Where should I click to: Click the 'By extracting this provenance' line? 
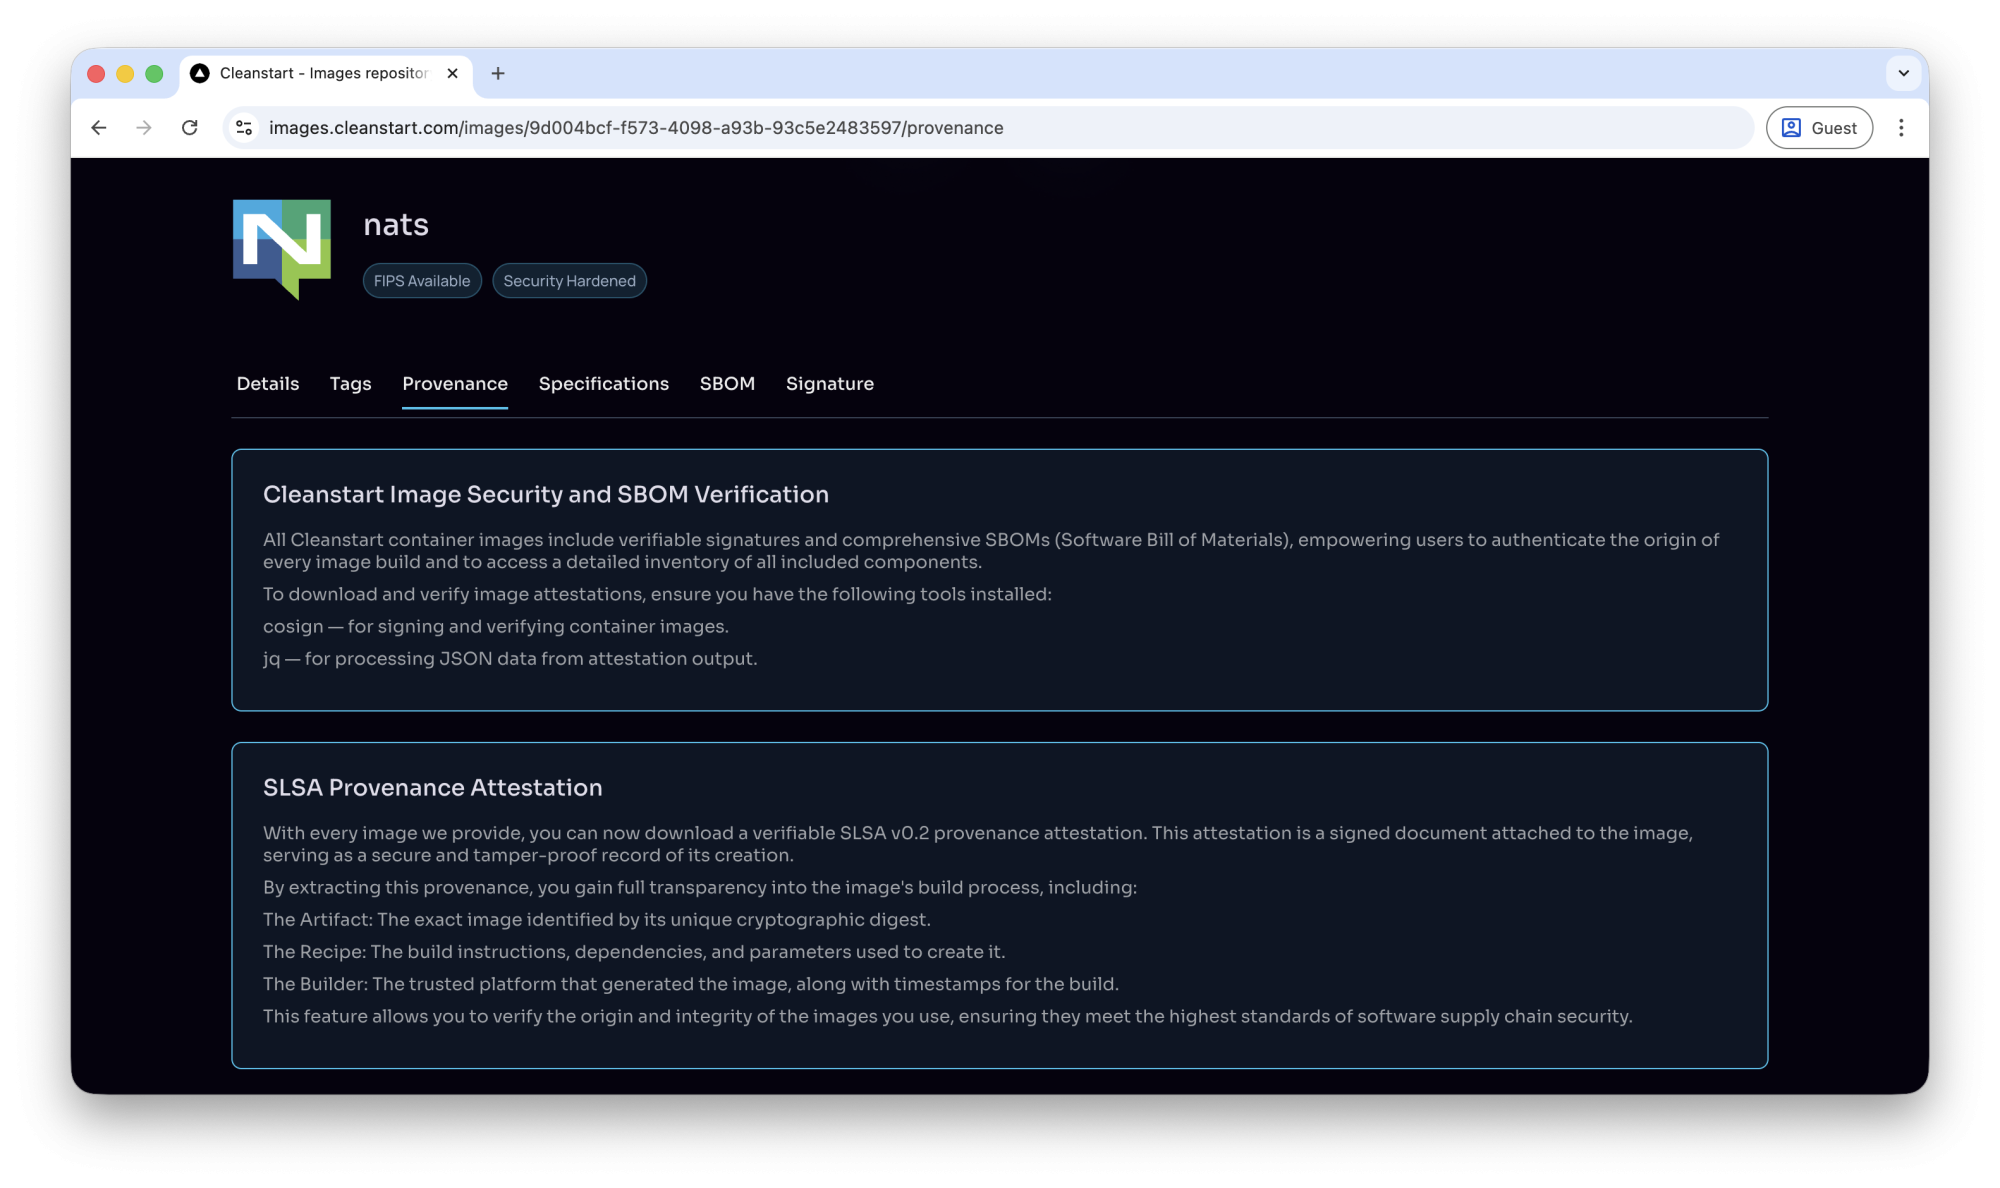[700, 887]
